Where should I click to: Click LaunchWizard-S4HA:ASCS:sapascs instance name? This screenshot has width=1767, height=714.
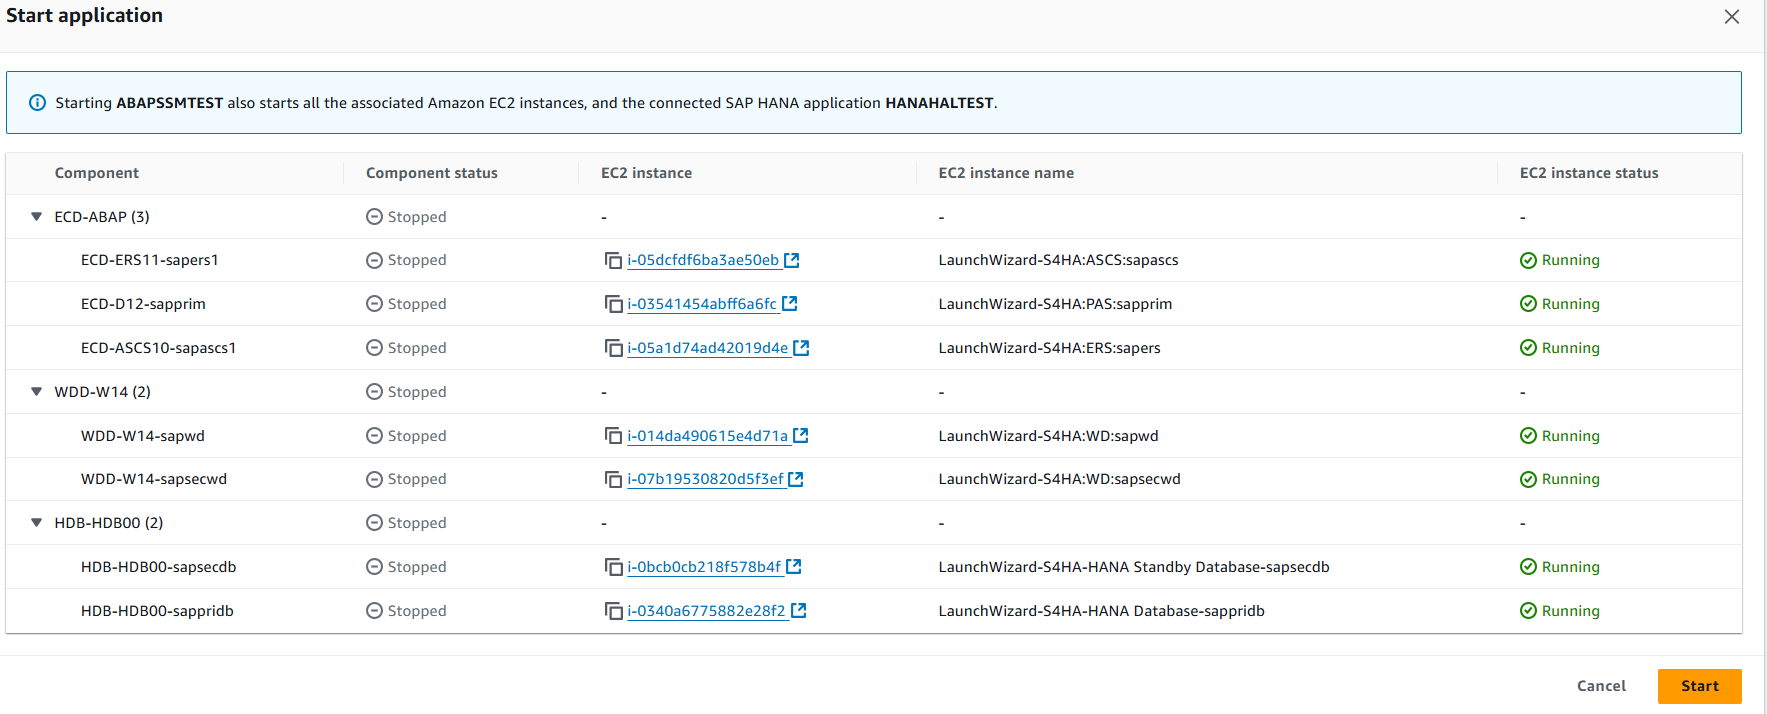pyautogui.click(x=1058, y=260)
